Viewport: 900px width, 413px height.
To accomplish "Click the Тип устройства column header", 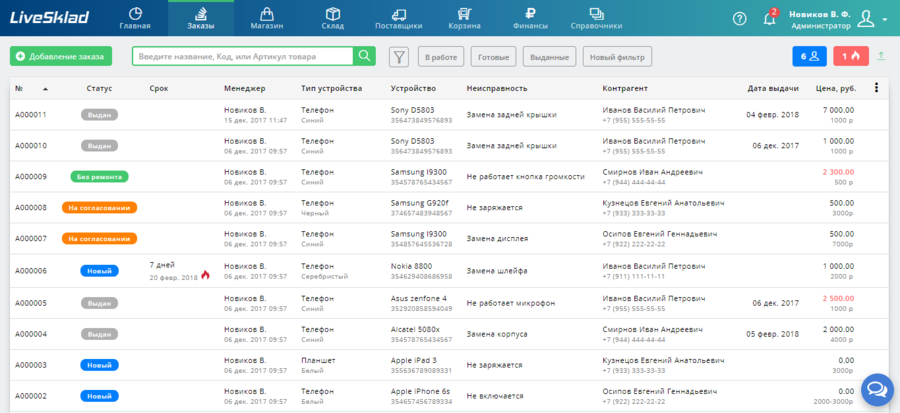I will pyautogui.click(x=332, y=88).
